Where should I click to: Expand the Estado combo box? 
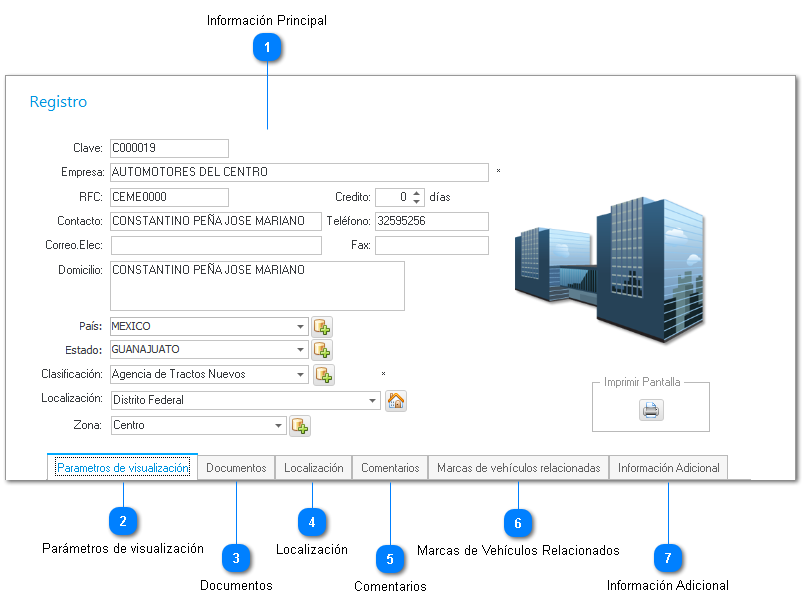point(301,350)
